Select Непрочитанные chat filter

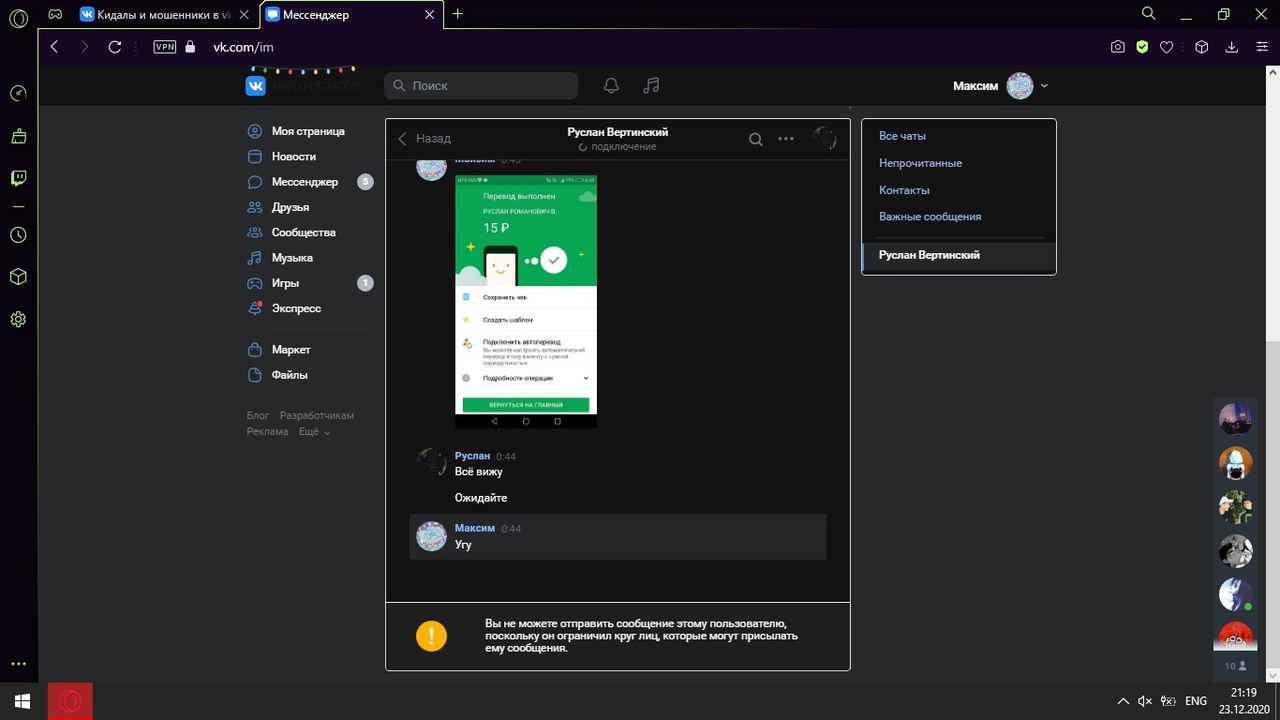click(x=920, y=163)
